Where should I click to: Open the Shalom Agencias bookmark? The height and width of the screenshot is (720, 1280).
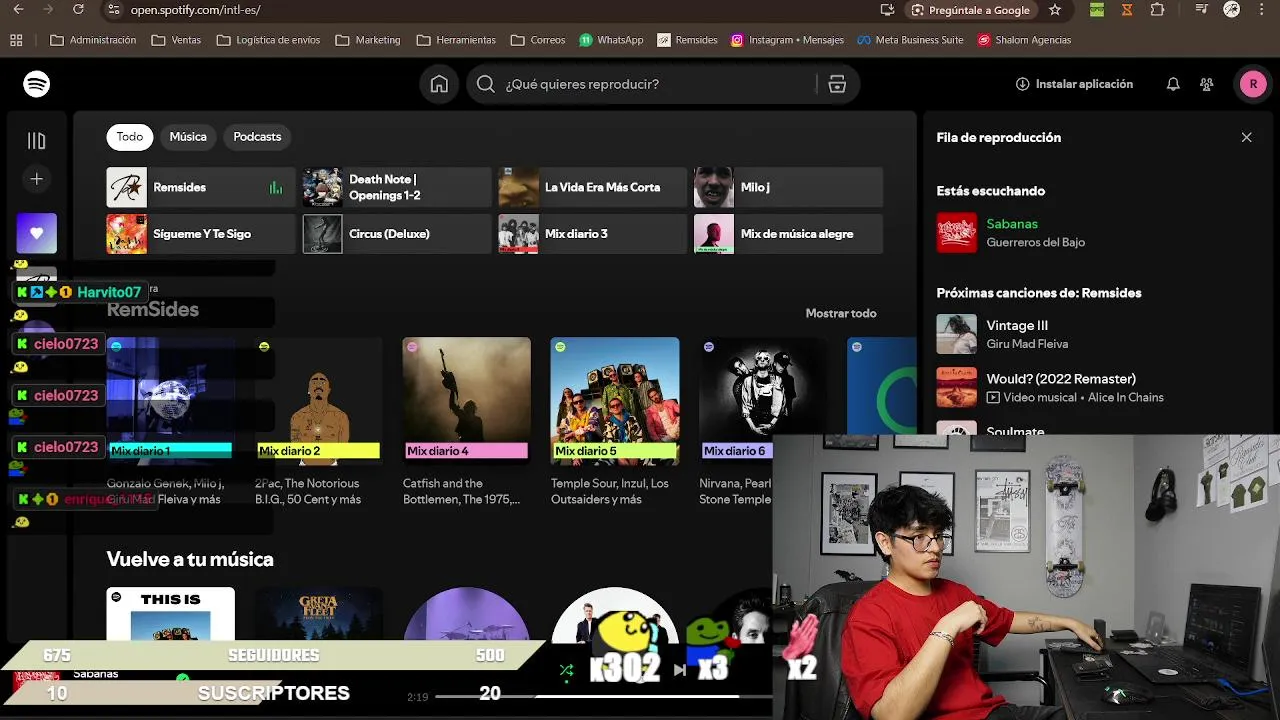(x=1024, y=40)
